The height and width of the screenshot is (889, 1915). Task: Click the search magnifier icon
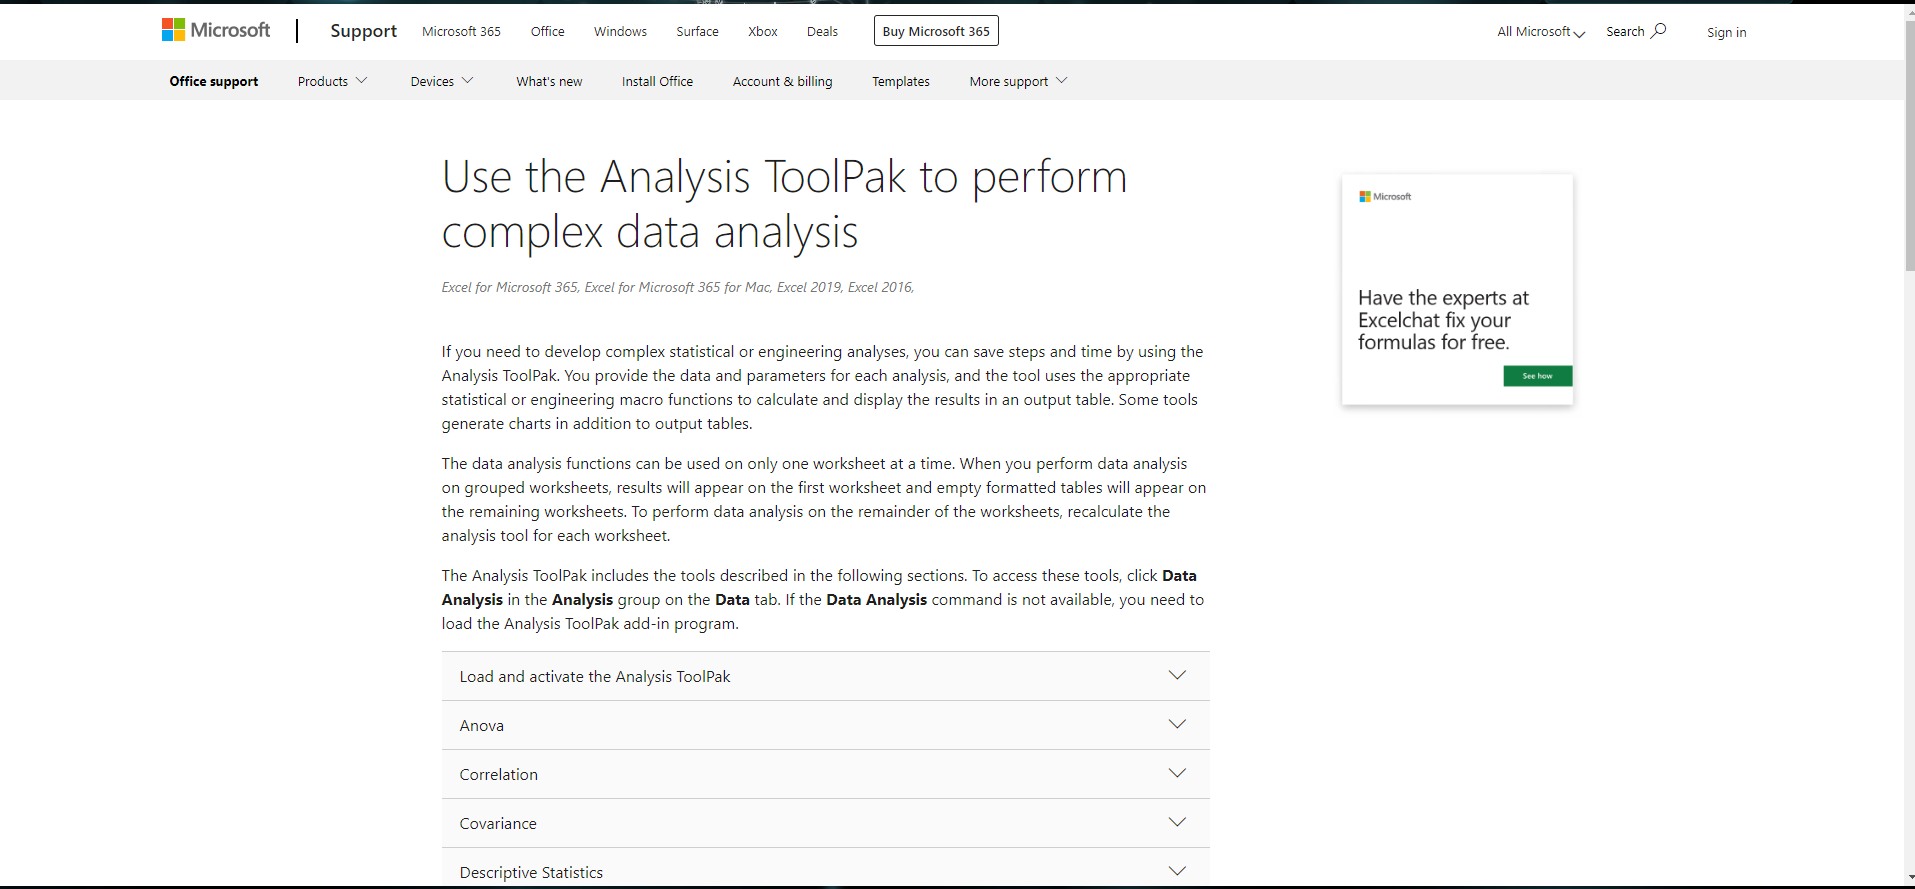1658,31
